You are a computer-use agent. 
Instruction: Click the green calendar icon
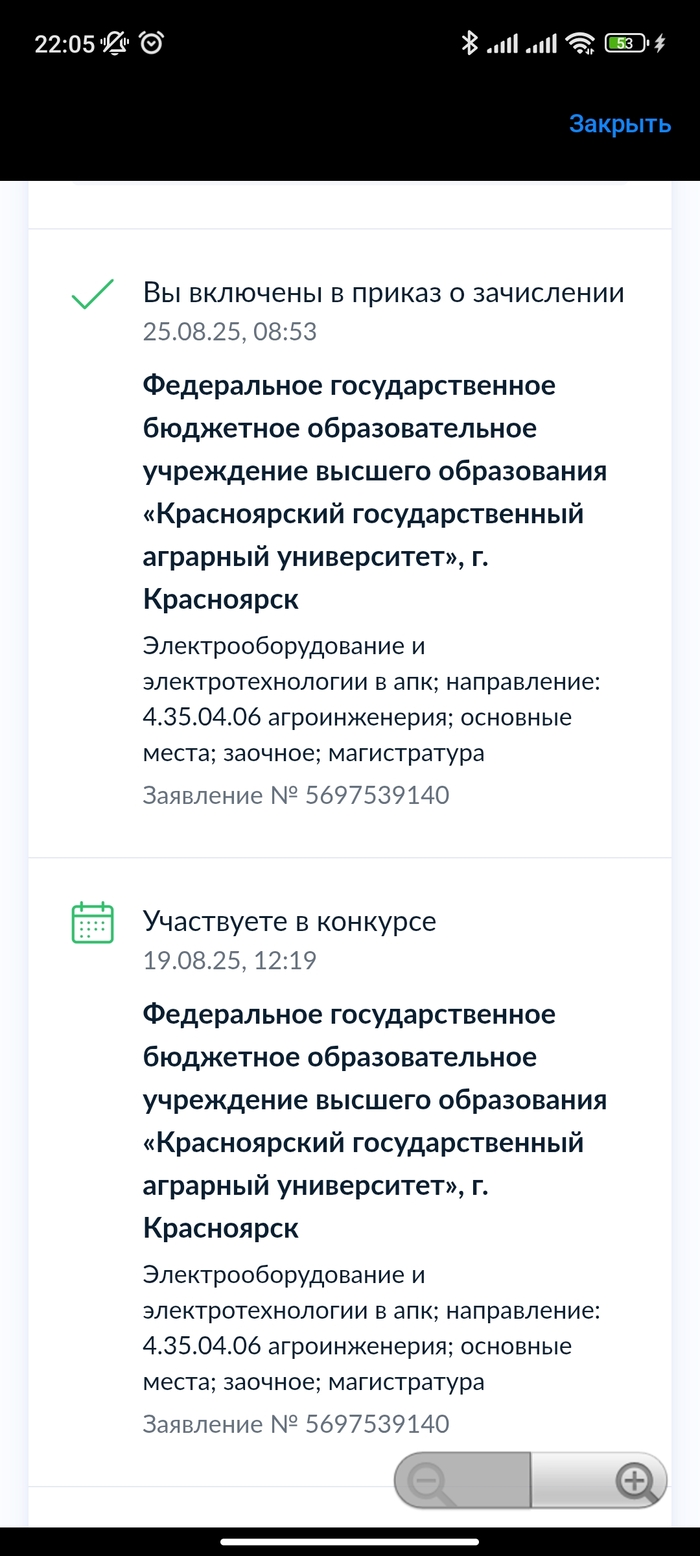click(x=92, y=922)
